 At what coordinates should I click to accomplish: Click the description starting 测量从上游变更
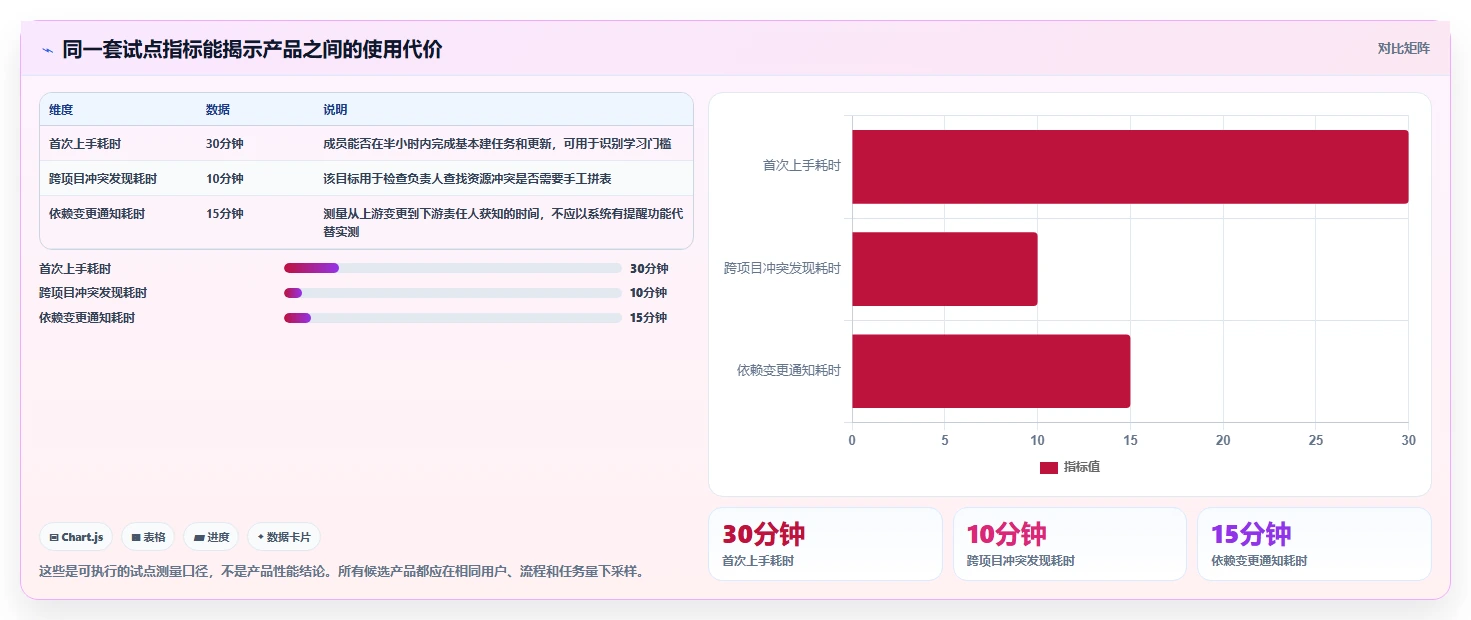[x=503, y=223]
